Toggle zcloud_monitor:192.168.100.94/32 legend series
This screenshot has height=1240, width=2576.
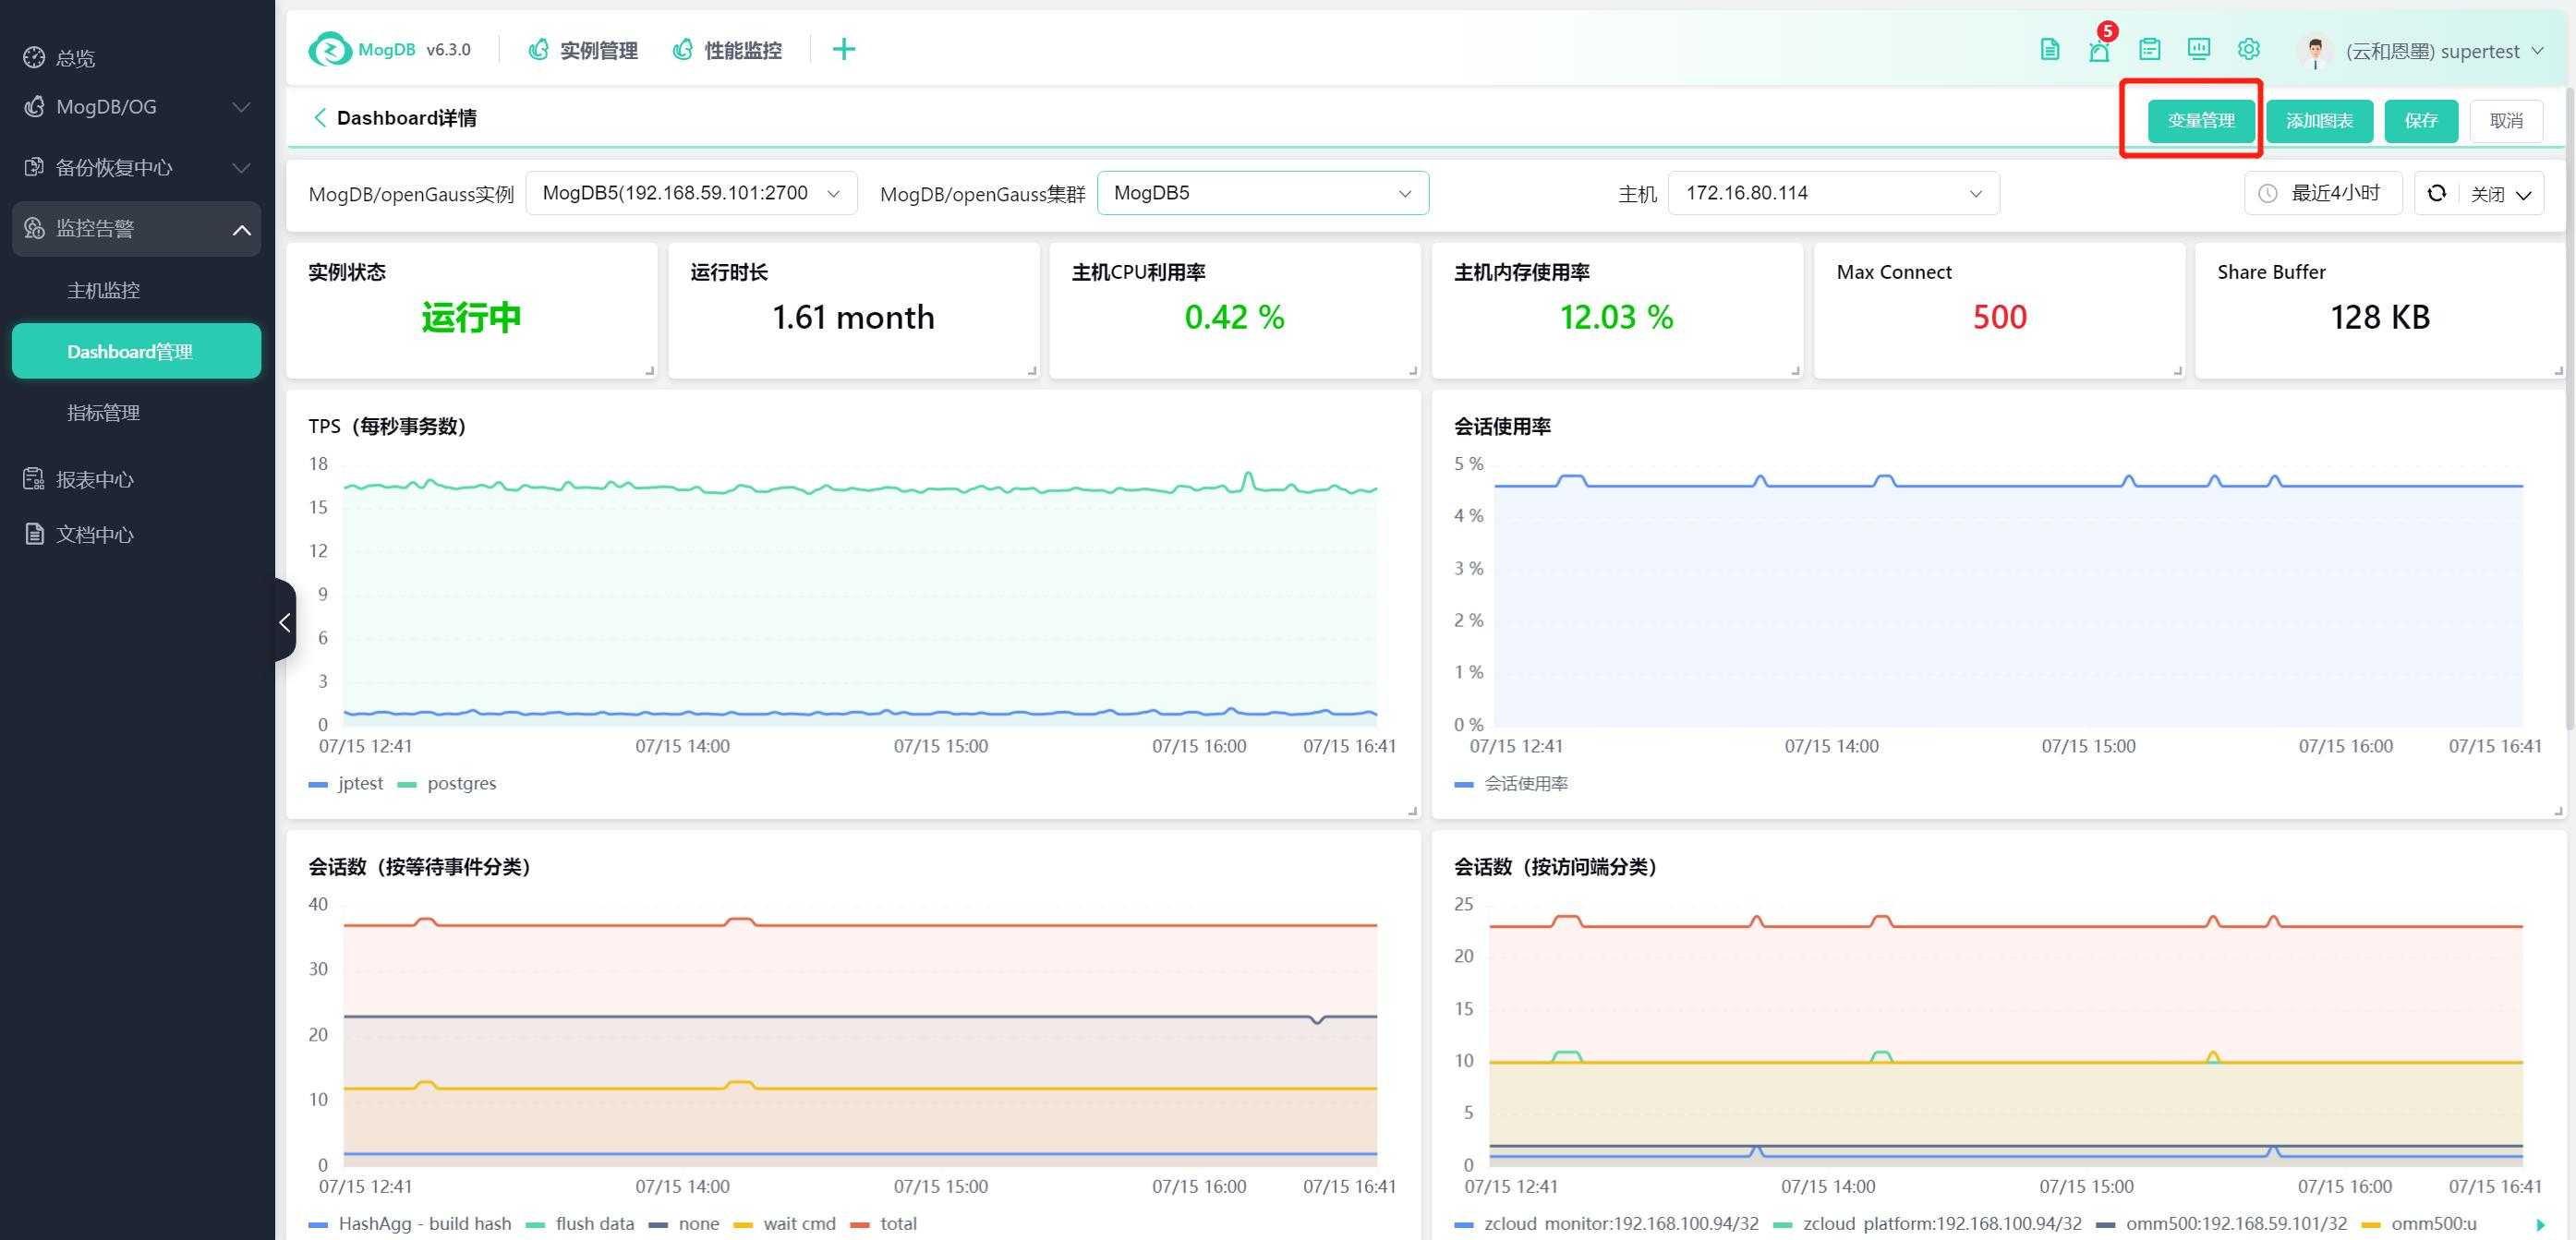pos(1607,1224)
